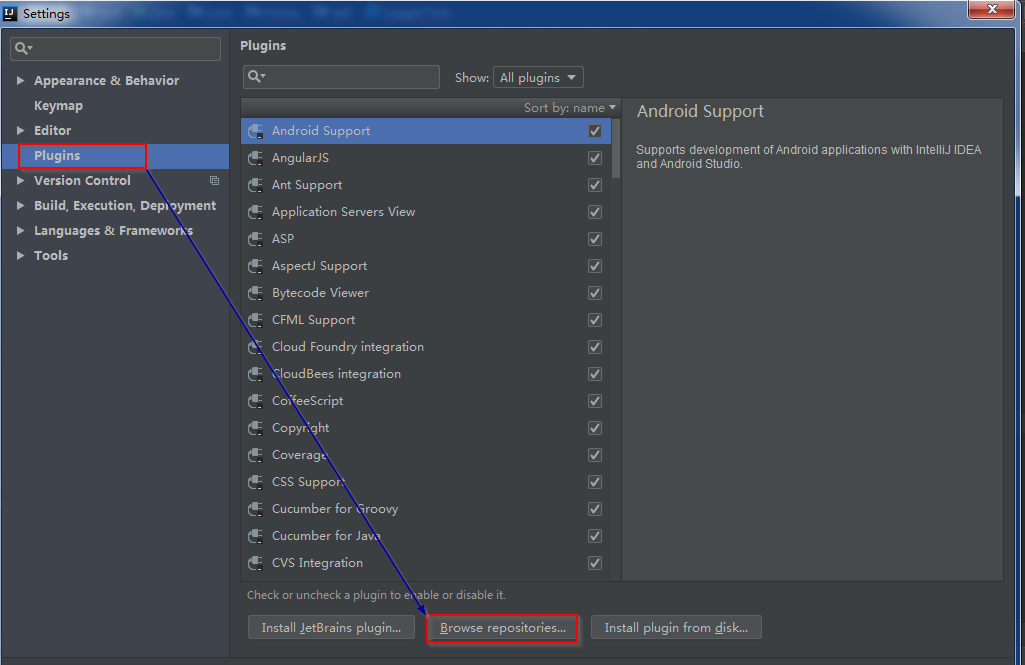Click the Copyright plugin icon
This screenshot has height=665, width=1025.
(x=256, y=428)
